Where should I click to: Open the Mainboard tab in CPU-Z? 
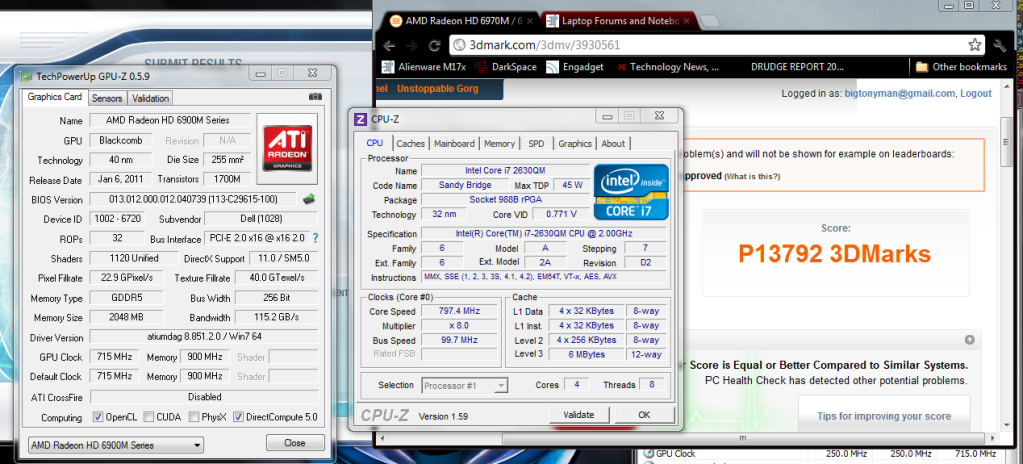pyautogui.click(x=454, y=144)
